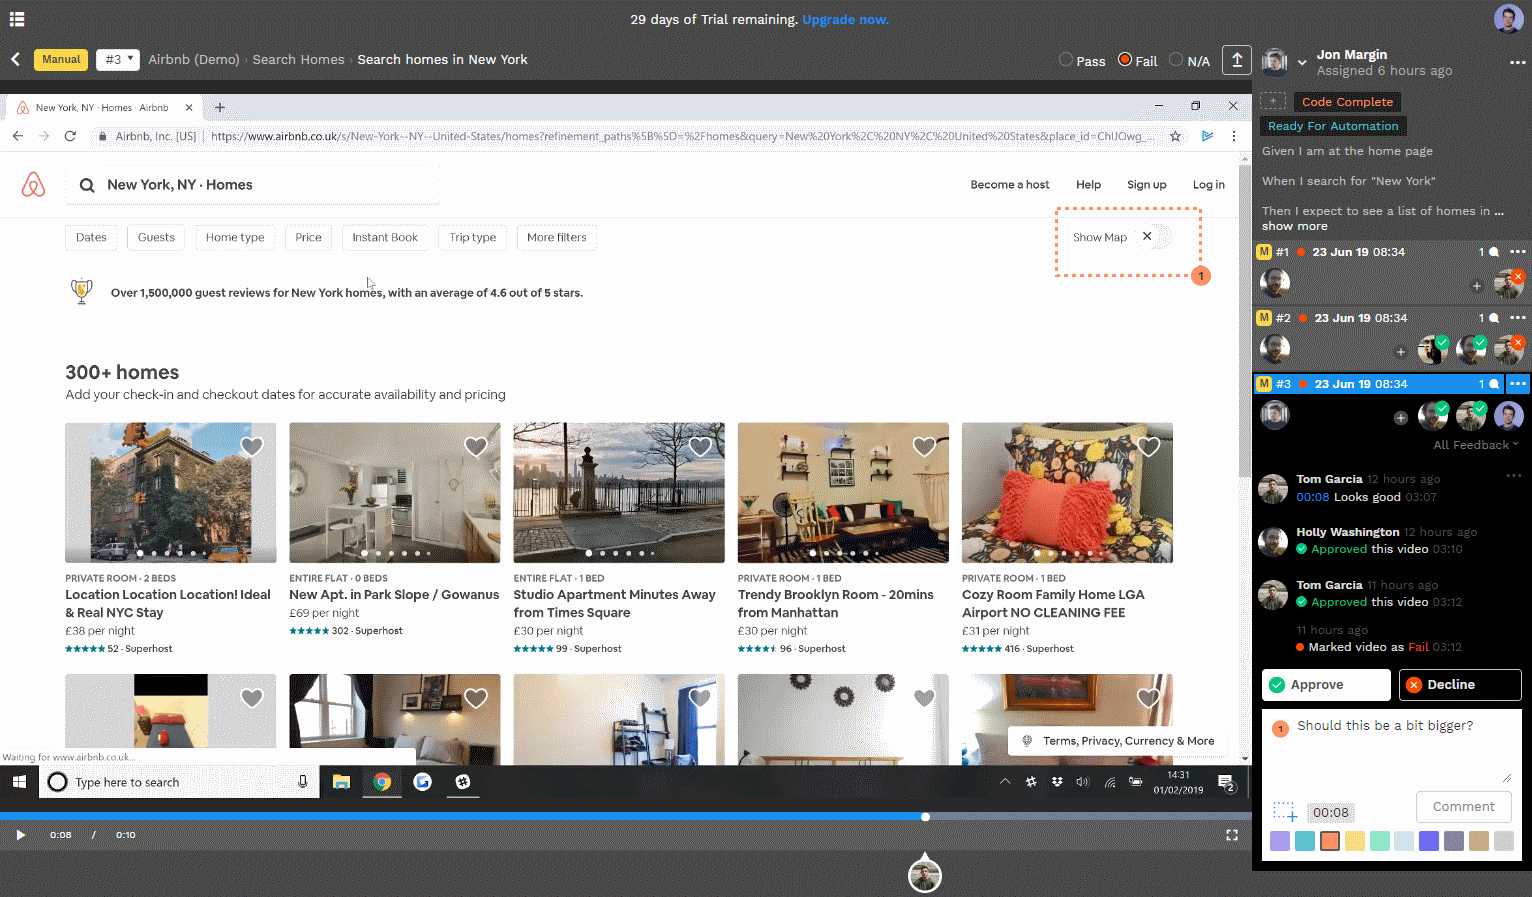
Task: Mark the test result as Pass
Action: pos(1066,60)
